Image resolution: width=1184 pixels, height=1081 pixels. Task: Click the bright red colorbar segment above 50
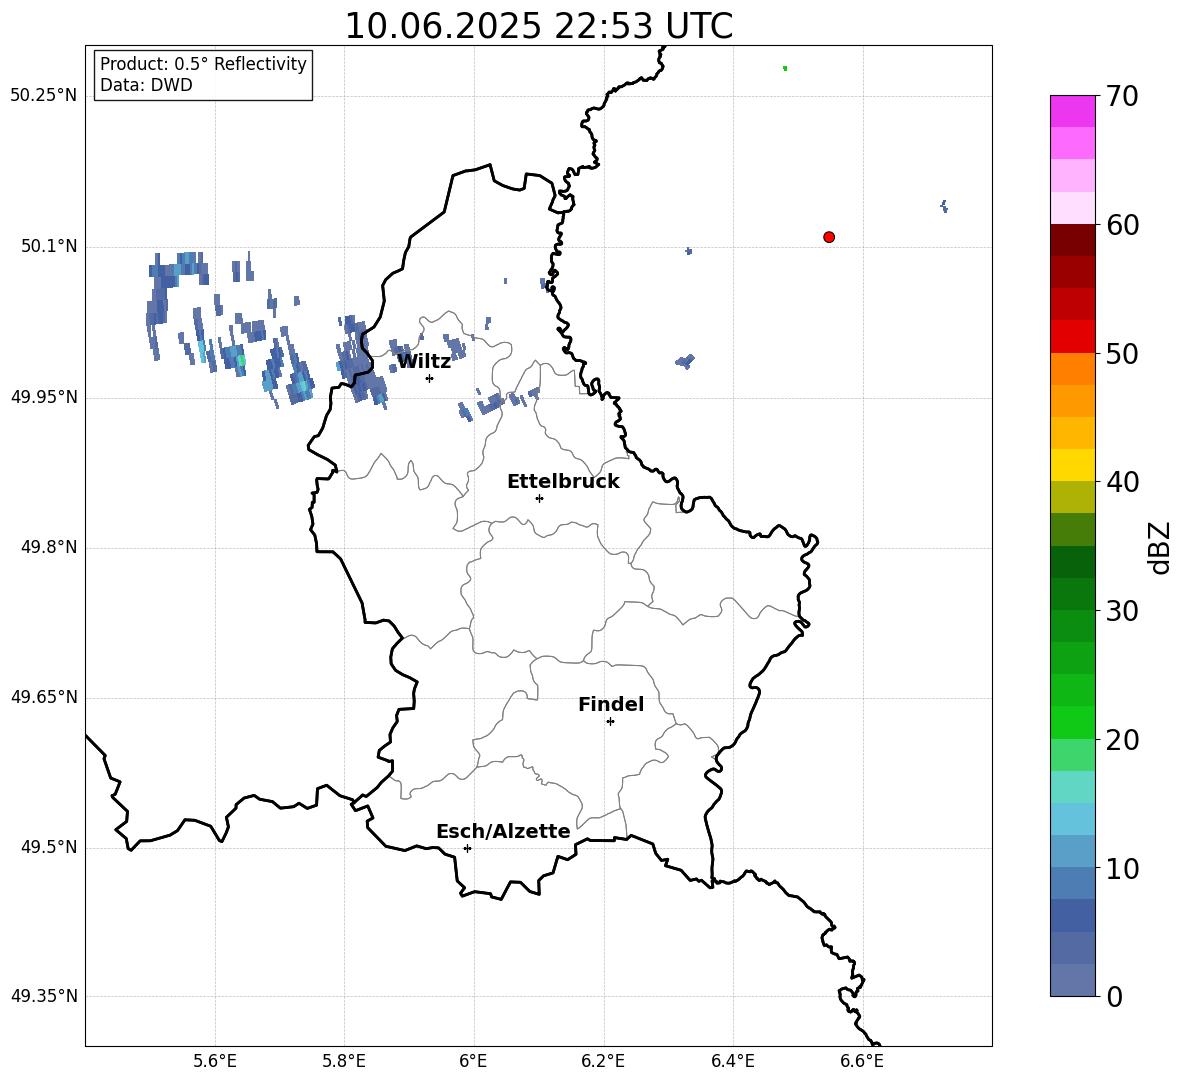1072,337
